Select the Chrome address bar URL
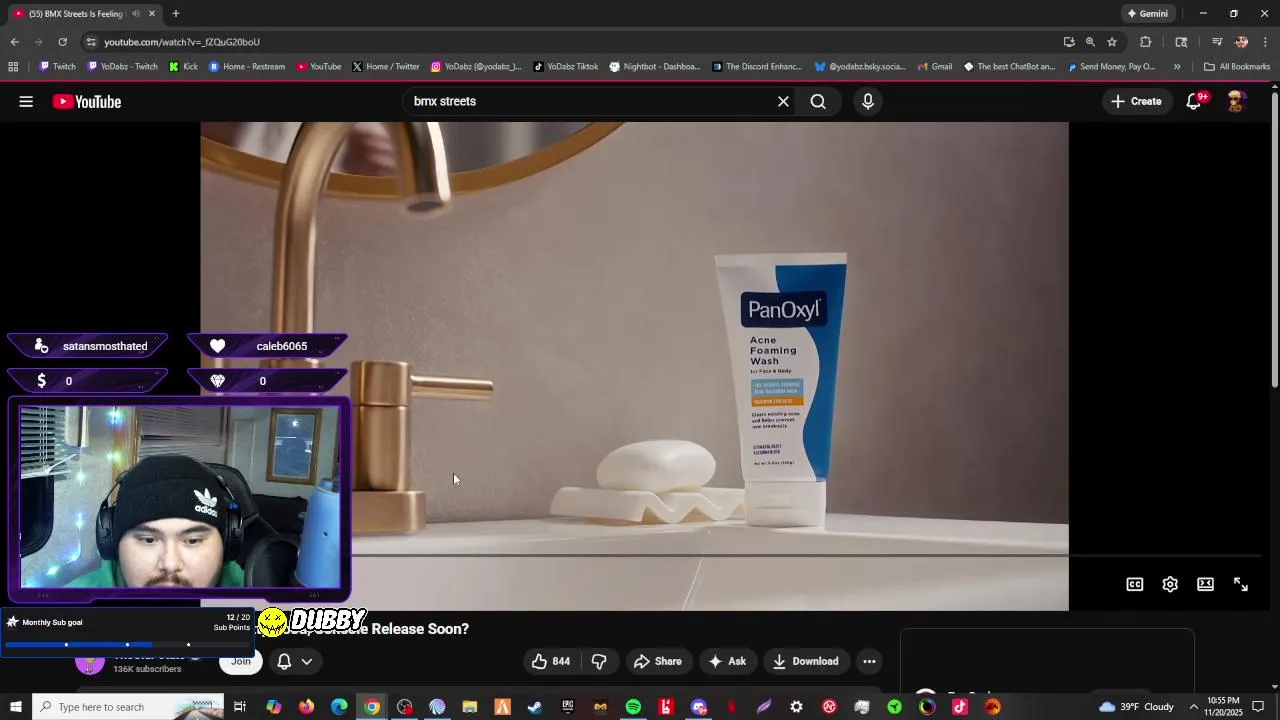The width and height of the screenshot is (1280, 720). (182, 42)
